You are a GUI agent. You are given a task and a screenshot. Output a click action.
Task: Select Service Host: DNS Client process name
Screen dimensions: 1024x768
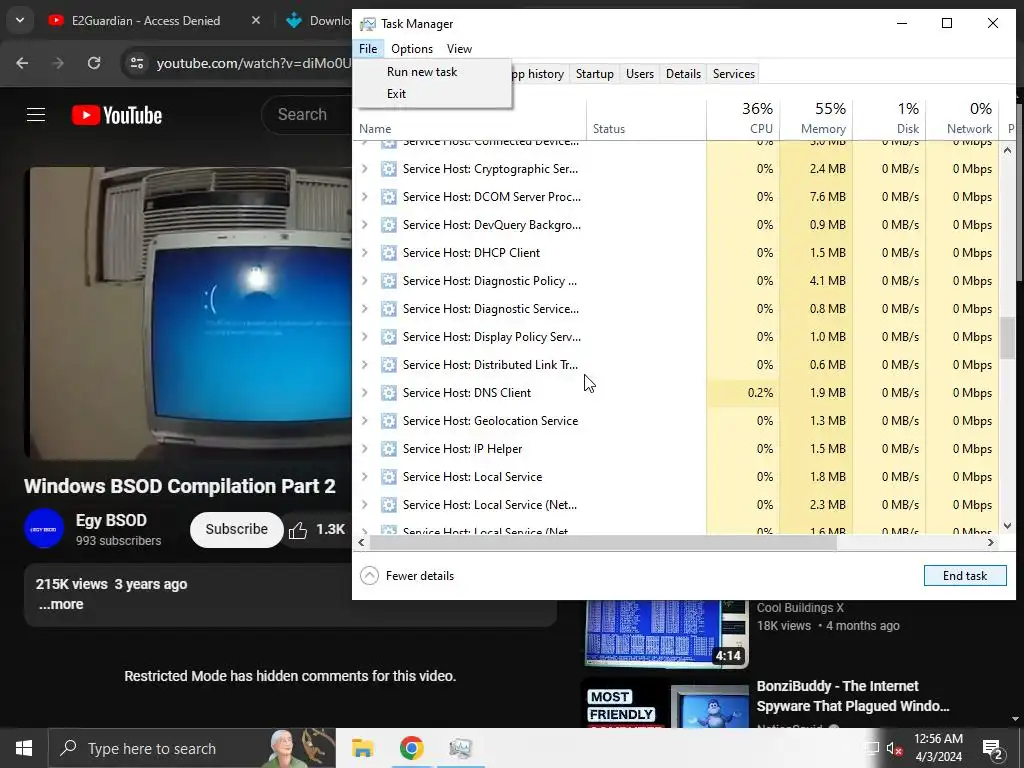pyautogui.click(x=466, y=393)
